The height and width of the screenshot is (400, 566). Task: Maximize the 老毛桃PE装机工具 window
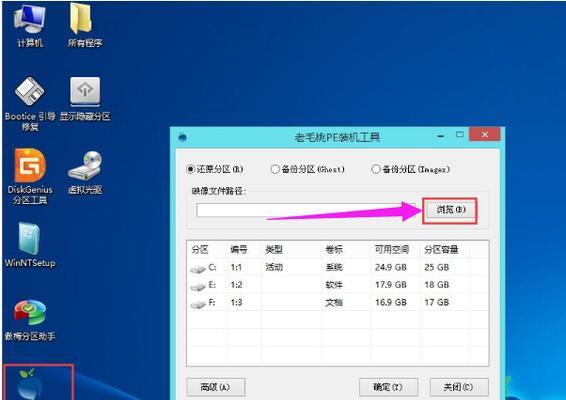pos(460,135)
